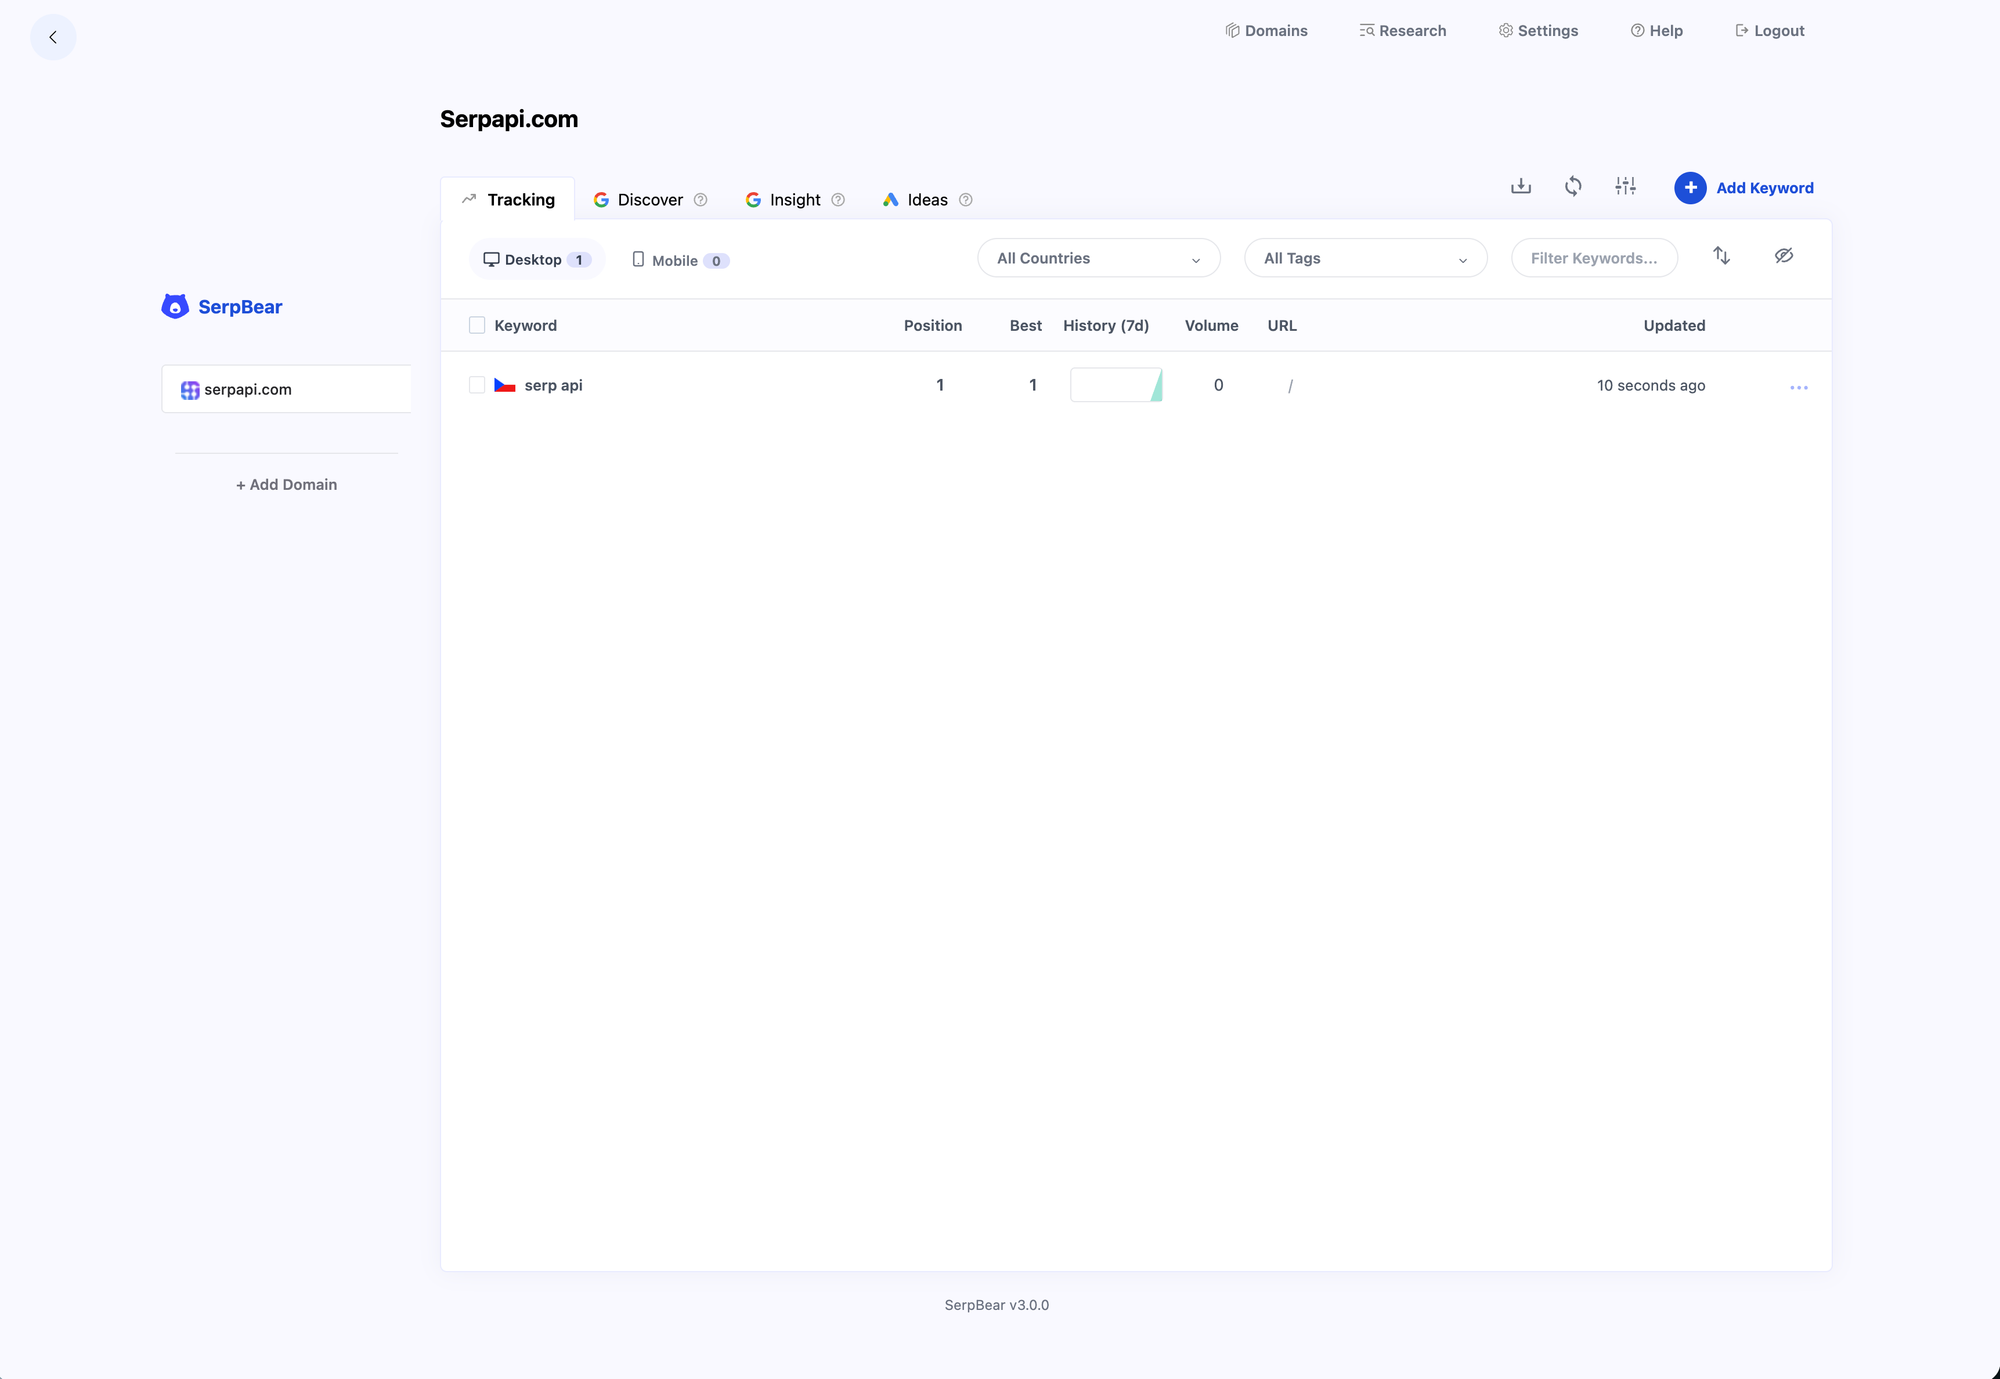Click the export keywords download icon

point(1521,186)
